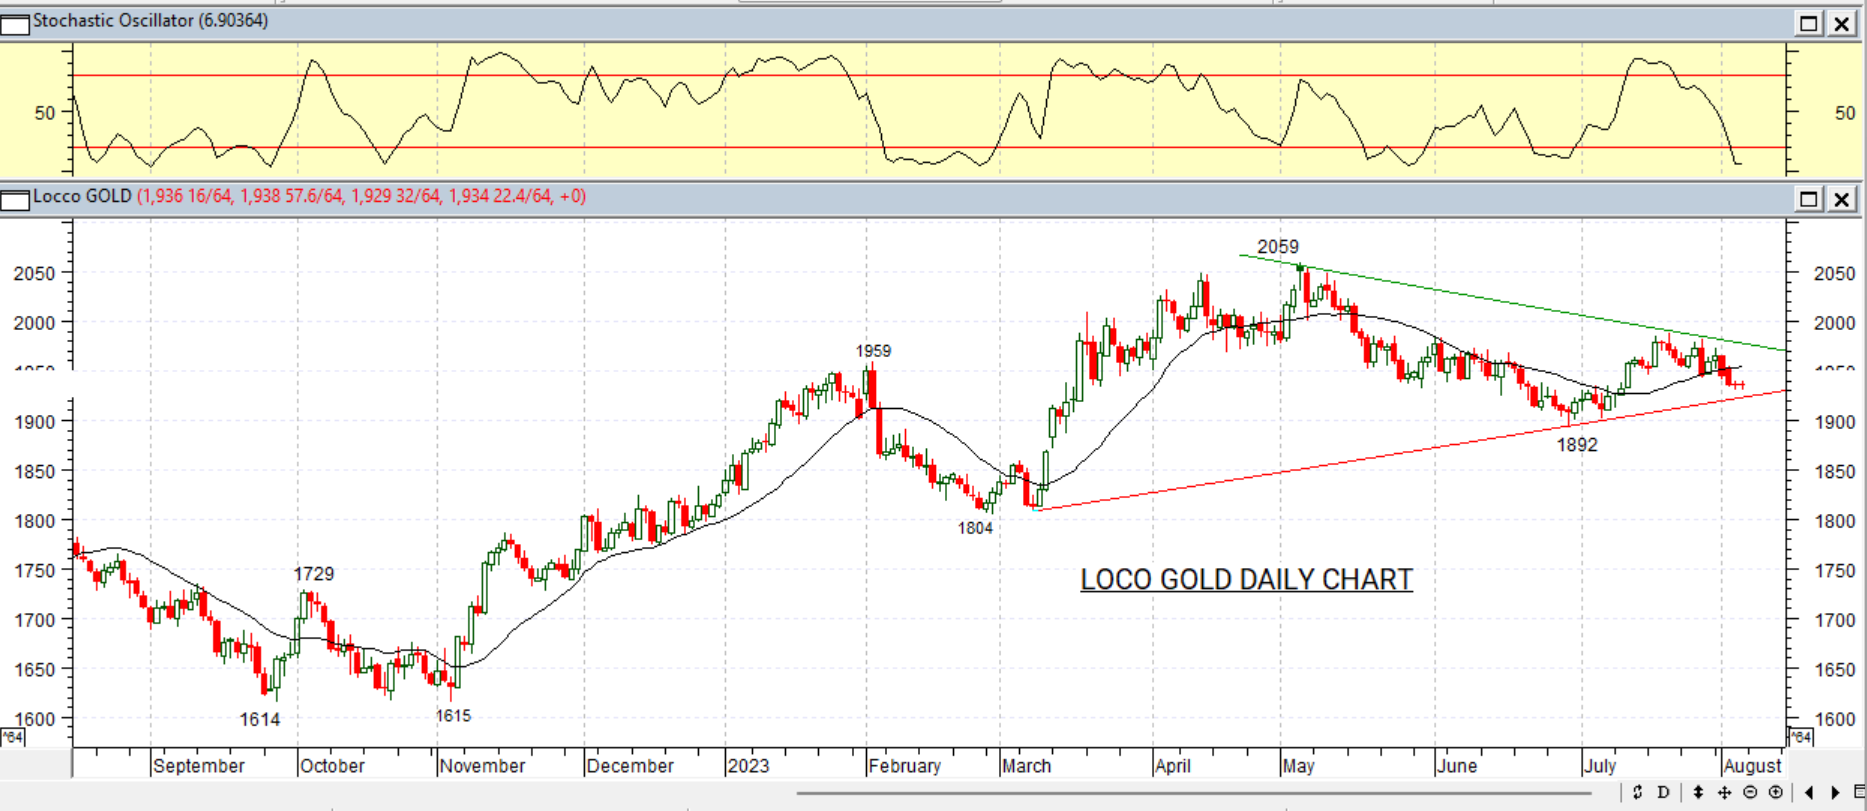Click the ^64 scale marker at left axis
Screen dimensions: 1867x811
click(x=12, y=737)
